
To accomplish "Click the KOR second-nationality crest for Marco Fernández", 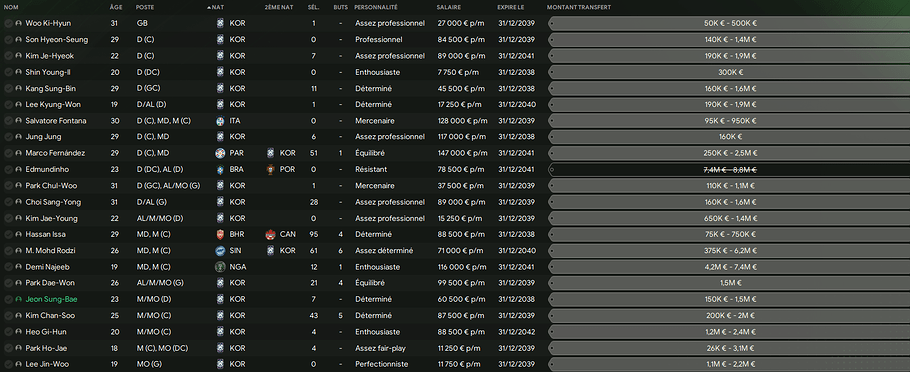I will 270,153.
